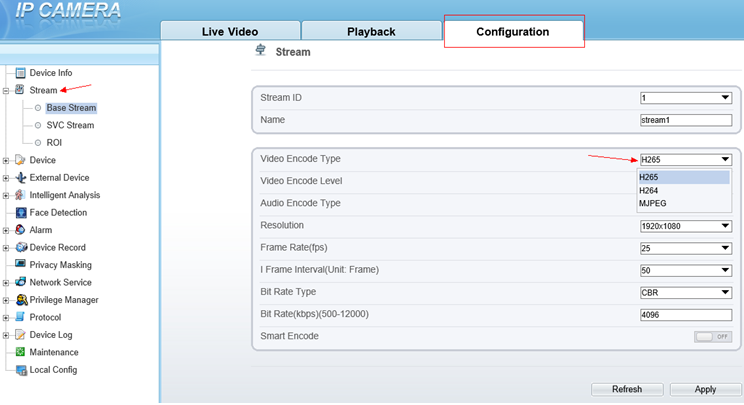Screen dimensions: 744x405
Task: Click the Bit Rate input field
Action: [x=686, y=314]
